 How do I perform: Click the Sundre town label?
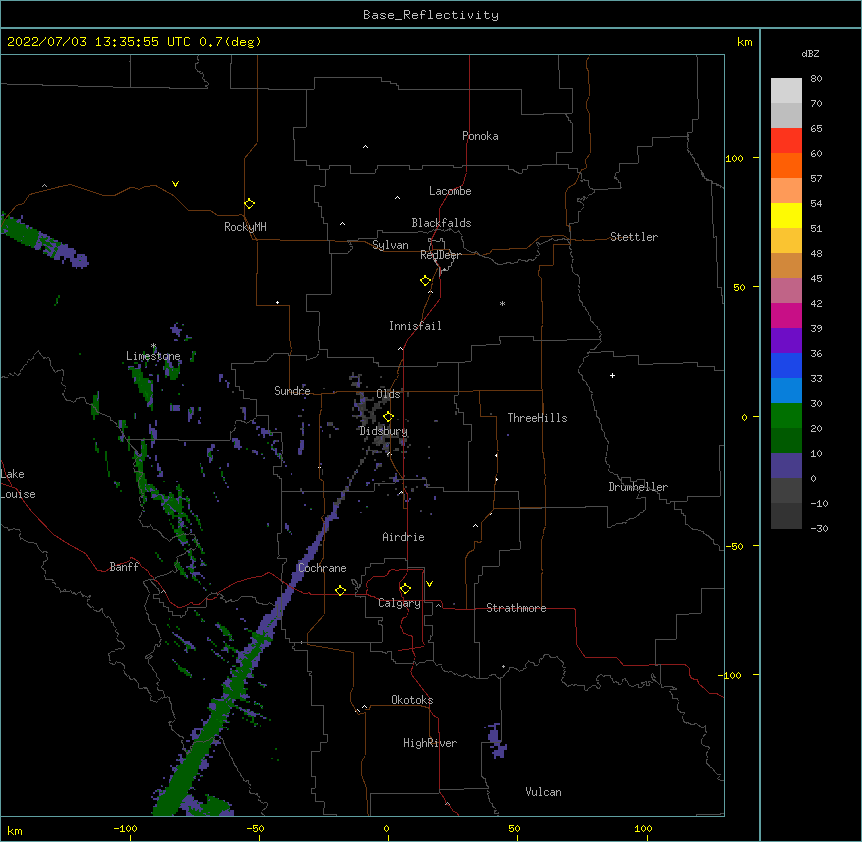tap(292, 391)
